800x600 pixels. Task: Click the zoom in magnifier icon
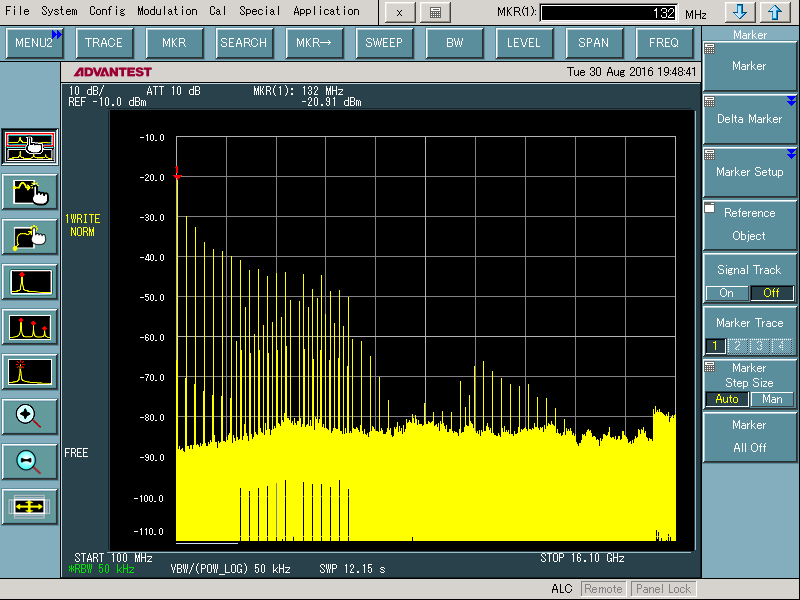coord(30,416)
